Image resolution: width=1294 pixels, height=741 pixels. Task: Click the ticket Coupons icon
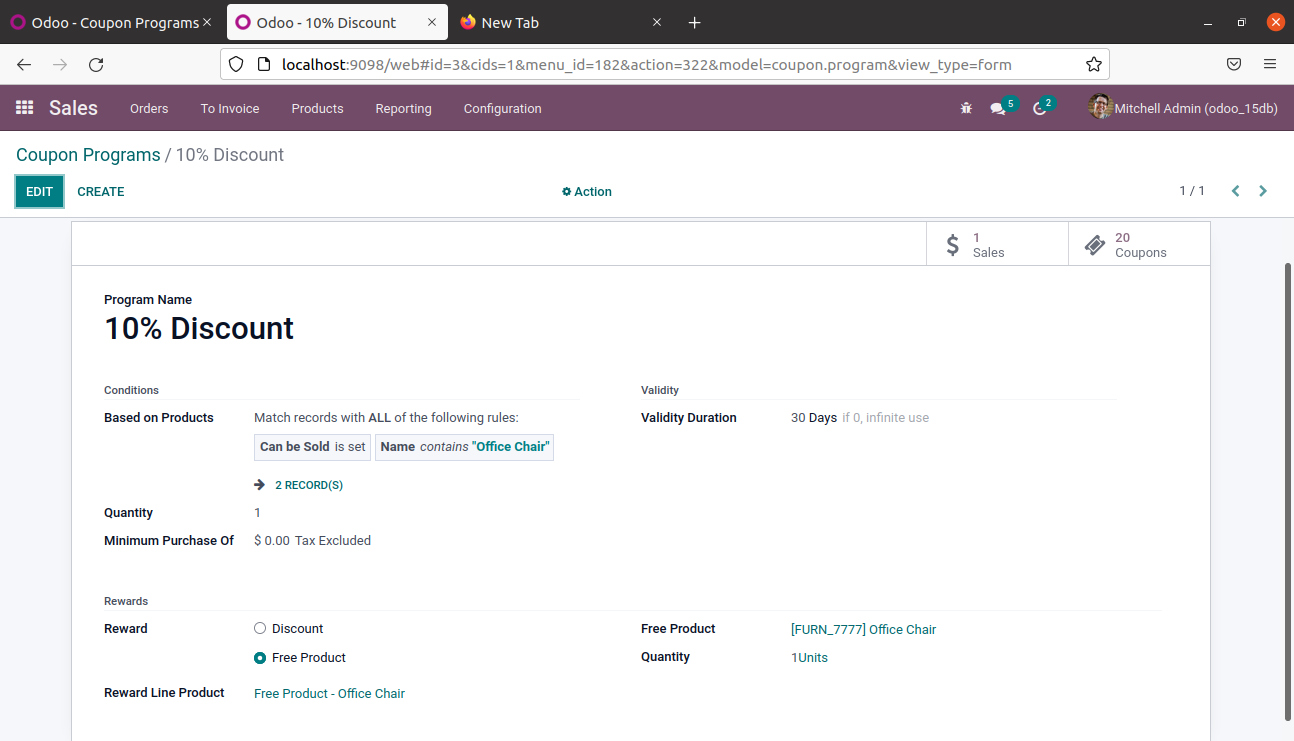[x=1094, y=244]
